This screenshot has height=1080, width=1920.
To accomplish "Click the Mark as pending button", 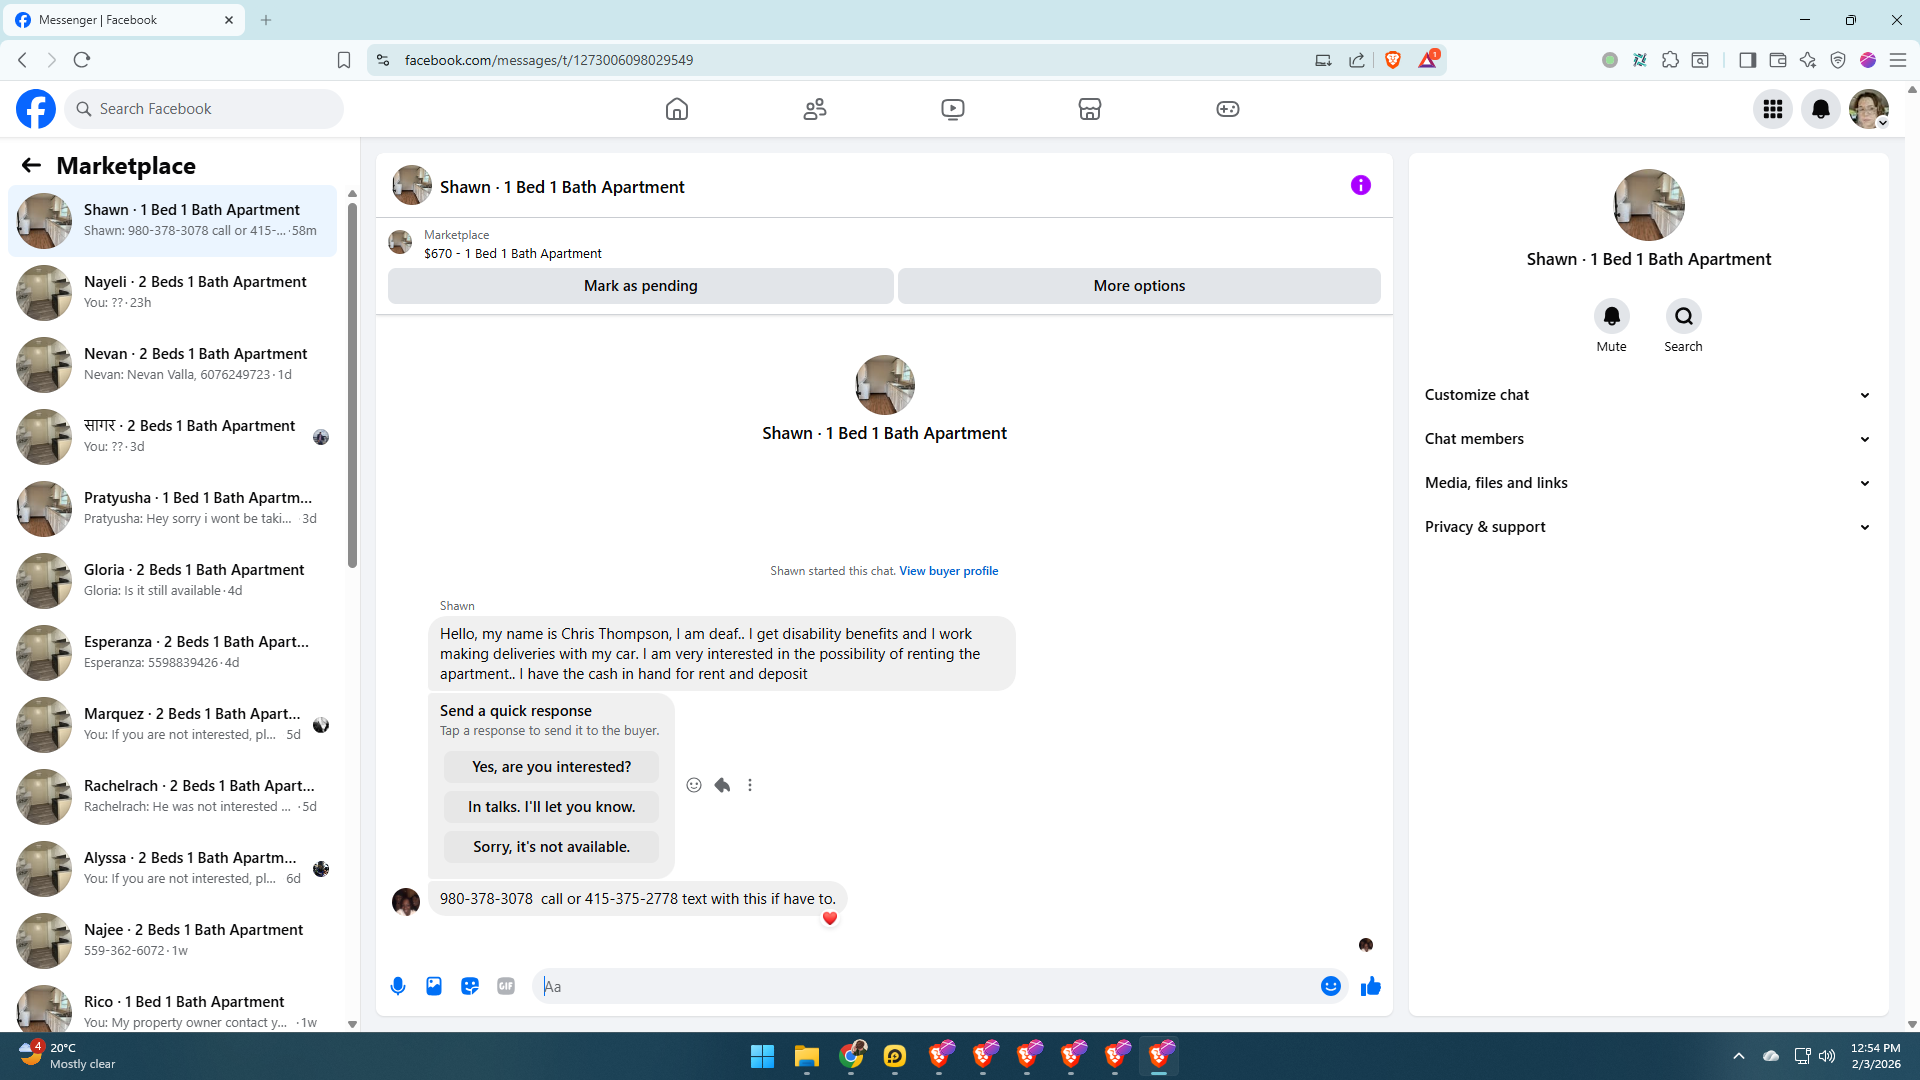I will point(640,286).
